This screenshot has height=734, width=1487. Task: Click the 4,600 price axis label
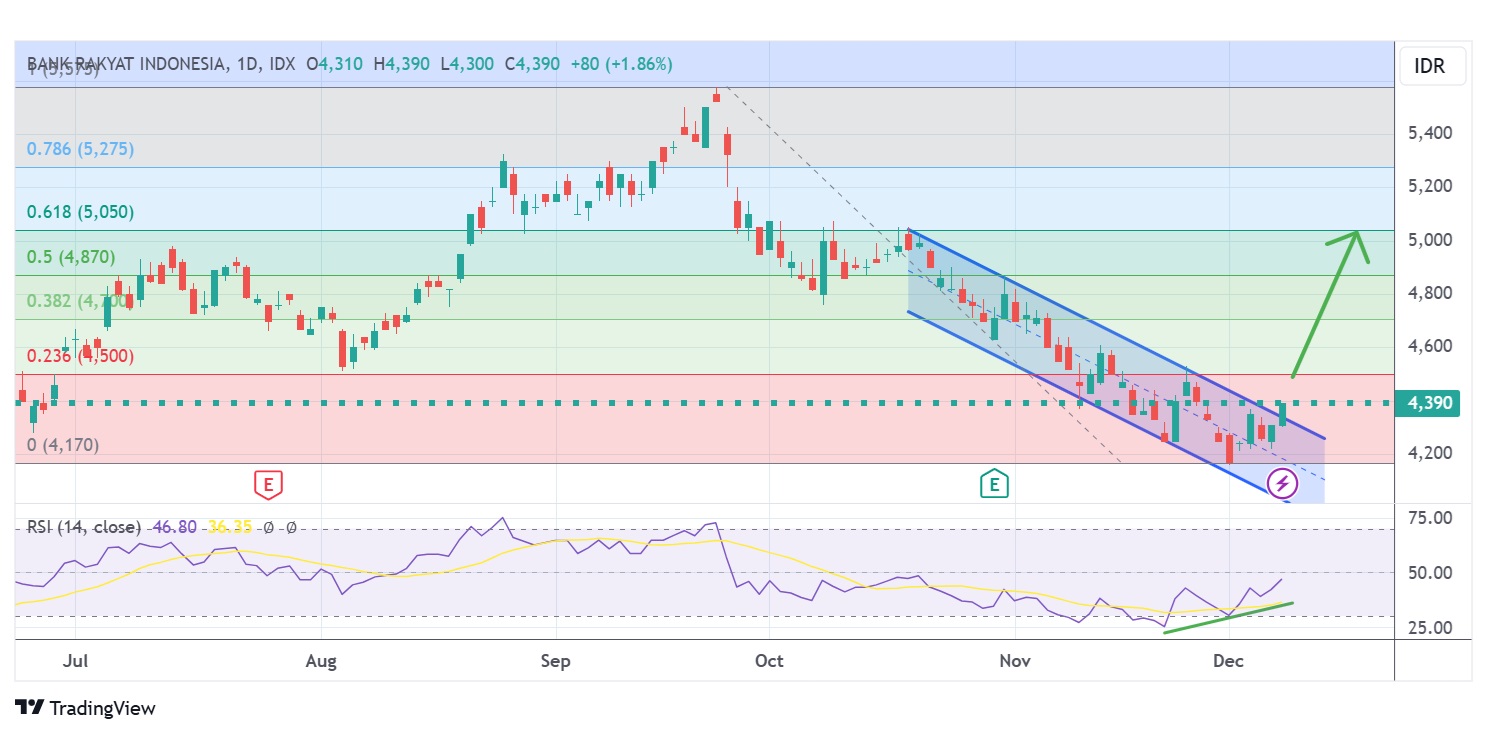(1430, 346)
